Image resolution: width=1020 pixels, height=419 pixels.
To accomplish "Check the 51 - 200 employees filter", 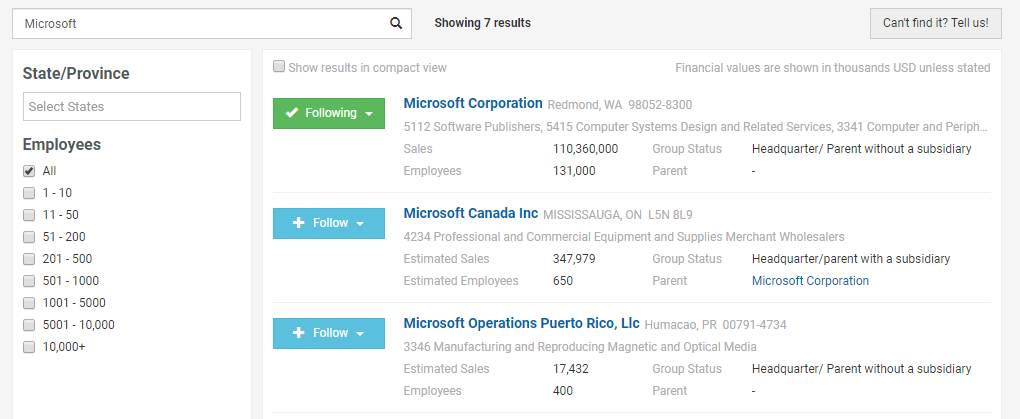I will [x=29, y=237].
